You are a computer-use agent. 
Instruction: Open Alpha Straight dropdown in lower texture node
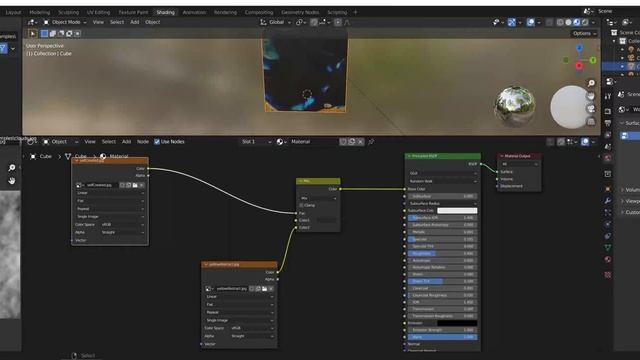[x=252, y=336]
